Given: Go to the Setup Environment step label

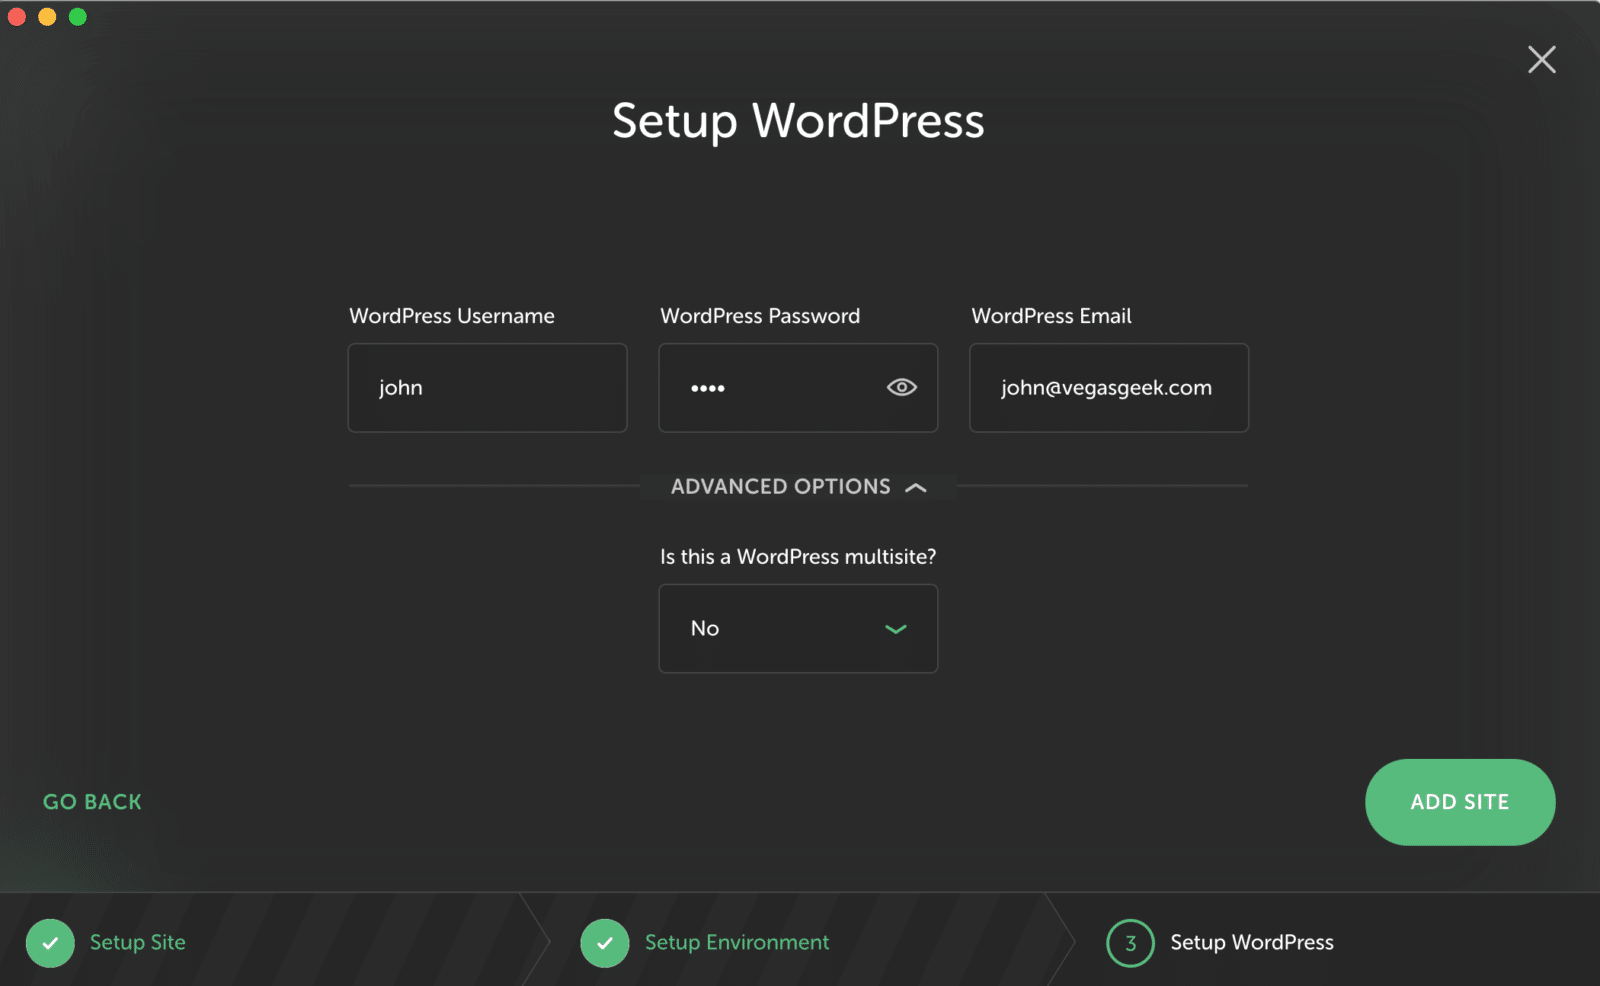Looking at the screenshot, I should 737,943.
